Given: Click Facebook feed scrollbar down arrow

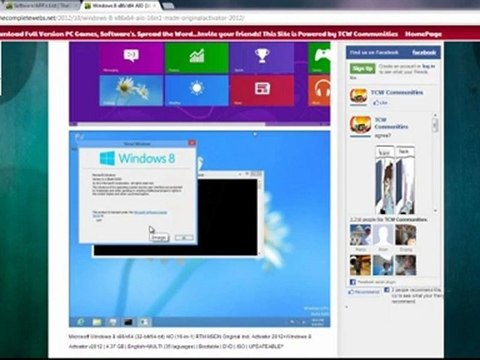Looking at the screenshot, I should pyautogui.click(x=435, y=211).
